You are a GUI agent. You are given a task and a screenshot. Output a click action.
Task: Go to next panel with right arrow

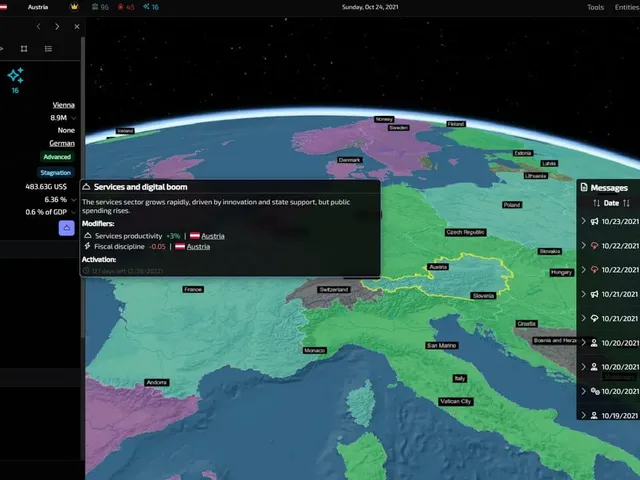[57, 27]
